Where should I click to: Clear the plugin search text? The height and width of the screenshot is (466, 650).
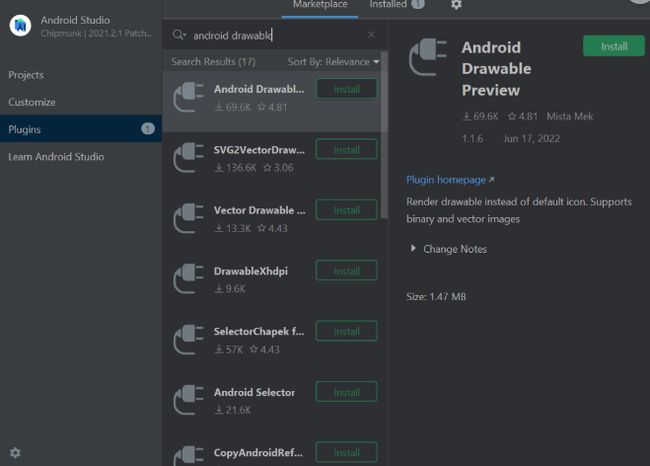tap(371, 35)
